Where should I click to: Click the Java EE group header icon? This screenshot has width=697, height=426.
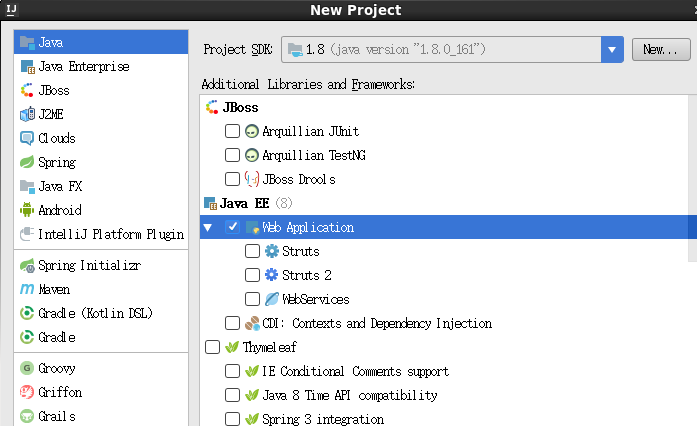[x=210, y=204]
